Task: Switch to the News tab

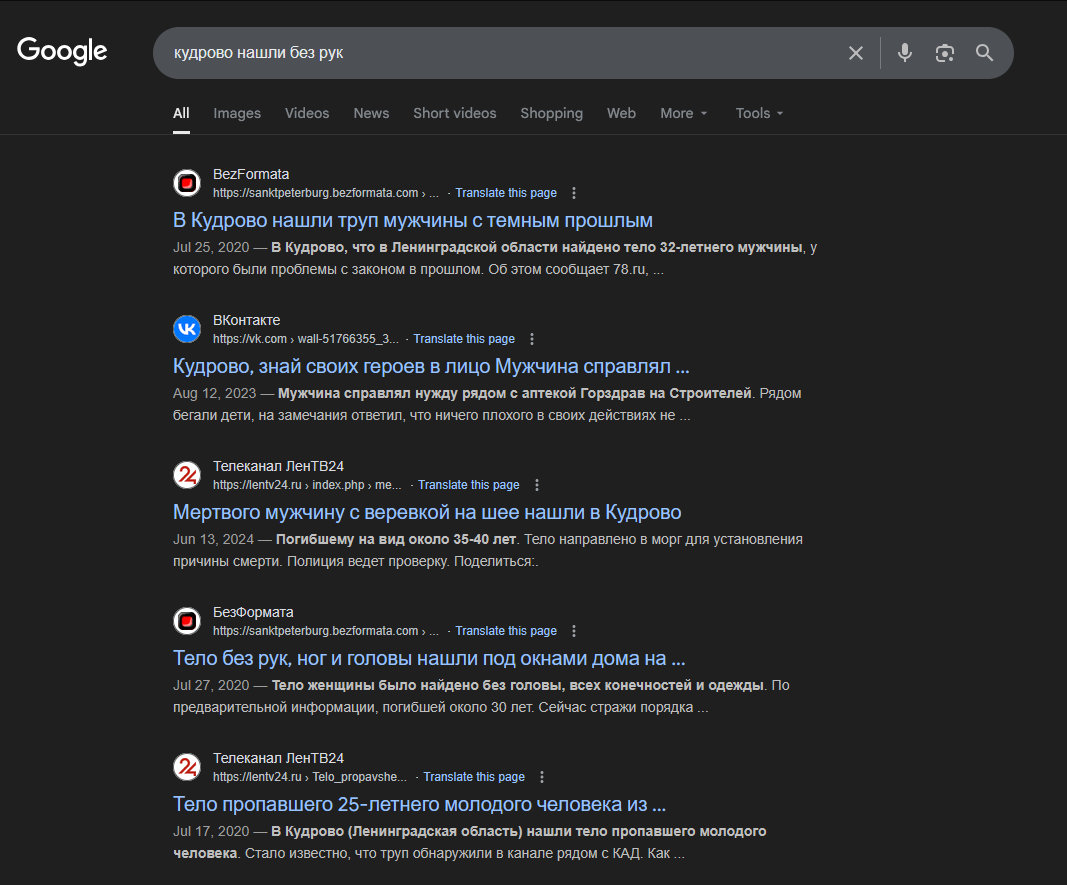Action: tap(371, 114)
